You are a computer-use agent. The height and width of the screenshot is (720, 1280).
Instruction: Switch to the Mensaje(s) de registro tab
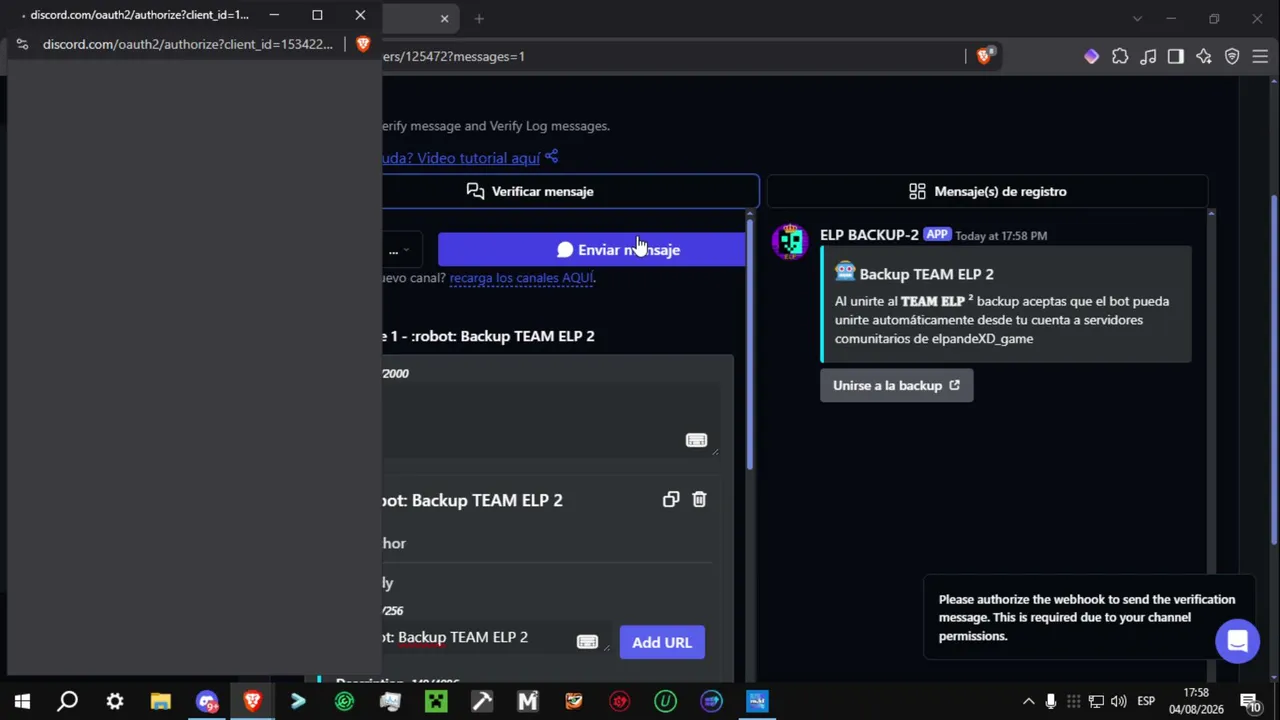tap(988, 191)
